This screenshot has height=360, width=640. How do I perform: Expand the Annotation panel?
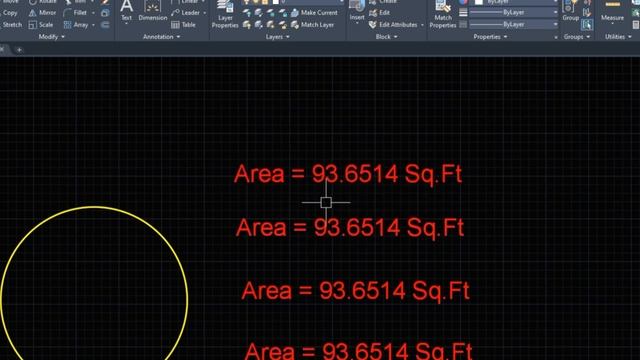(162, 37)
